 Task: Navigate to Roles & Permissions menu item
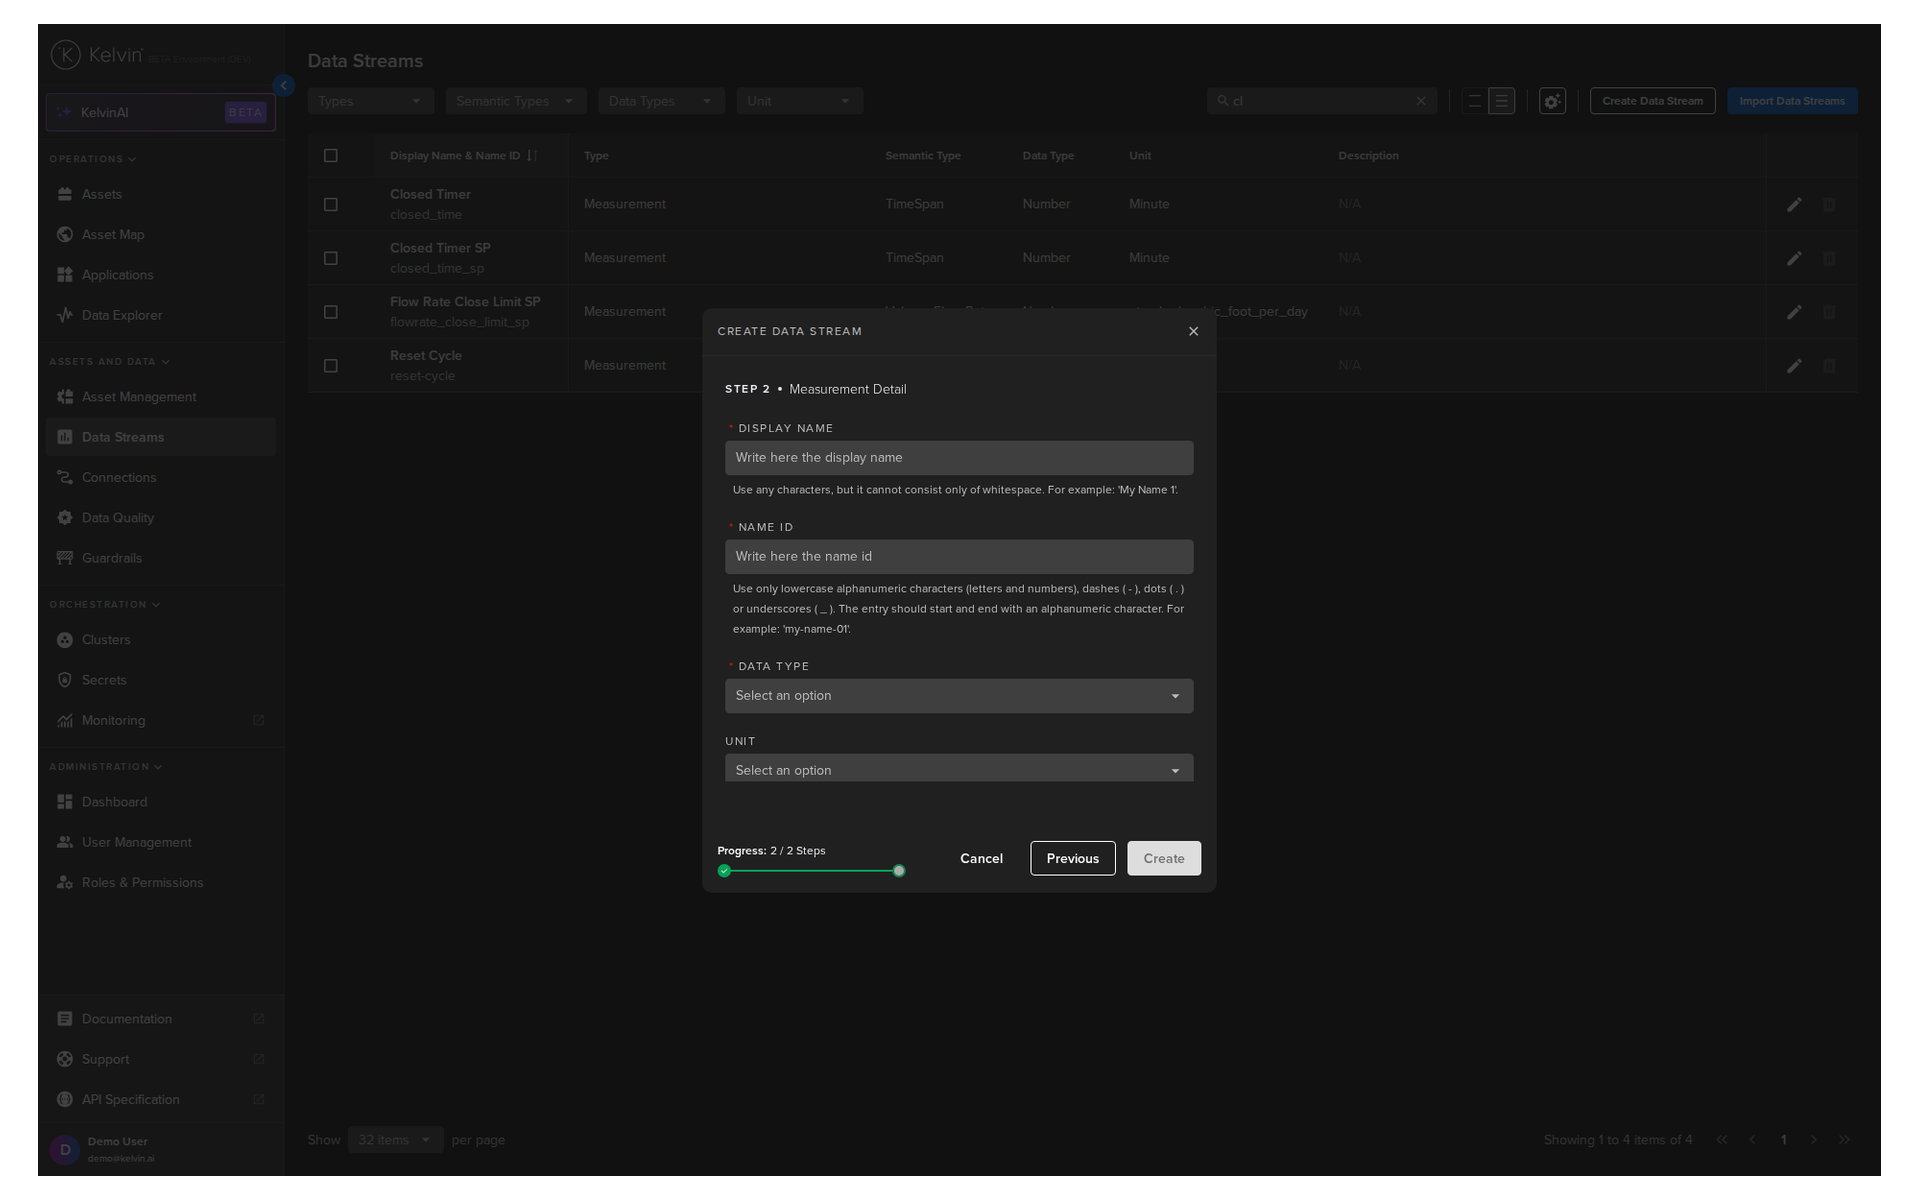(x=142, y=883)
